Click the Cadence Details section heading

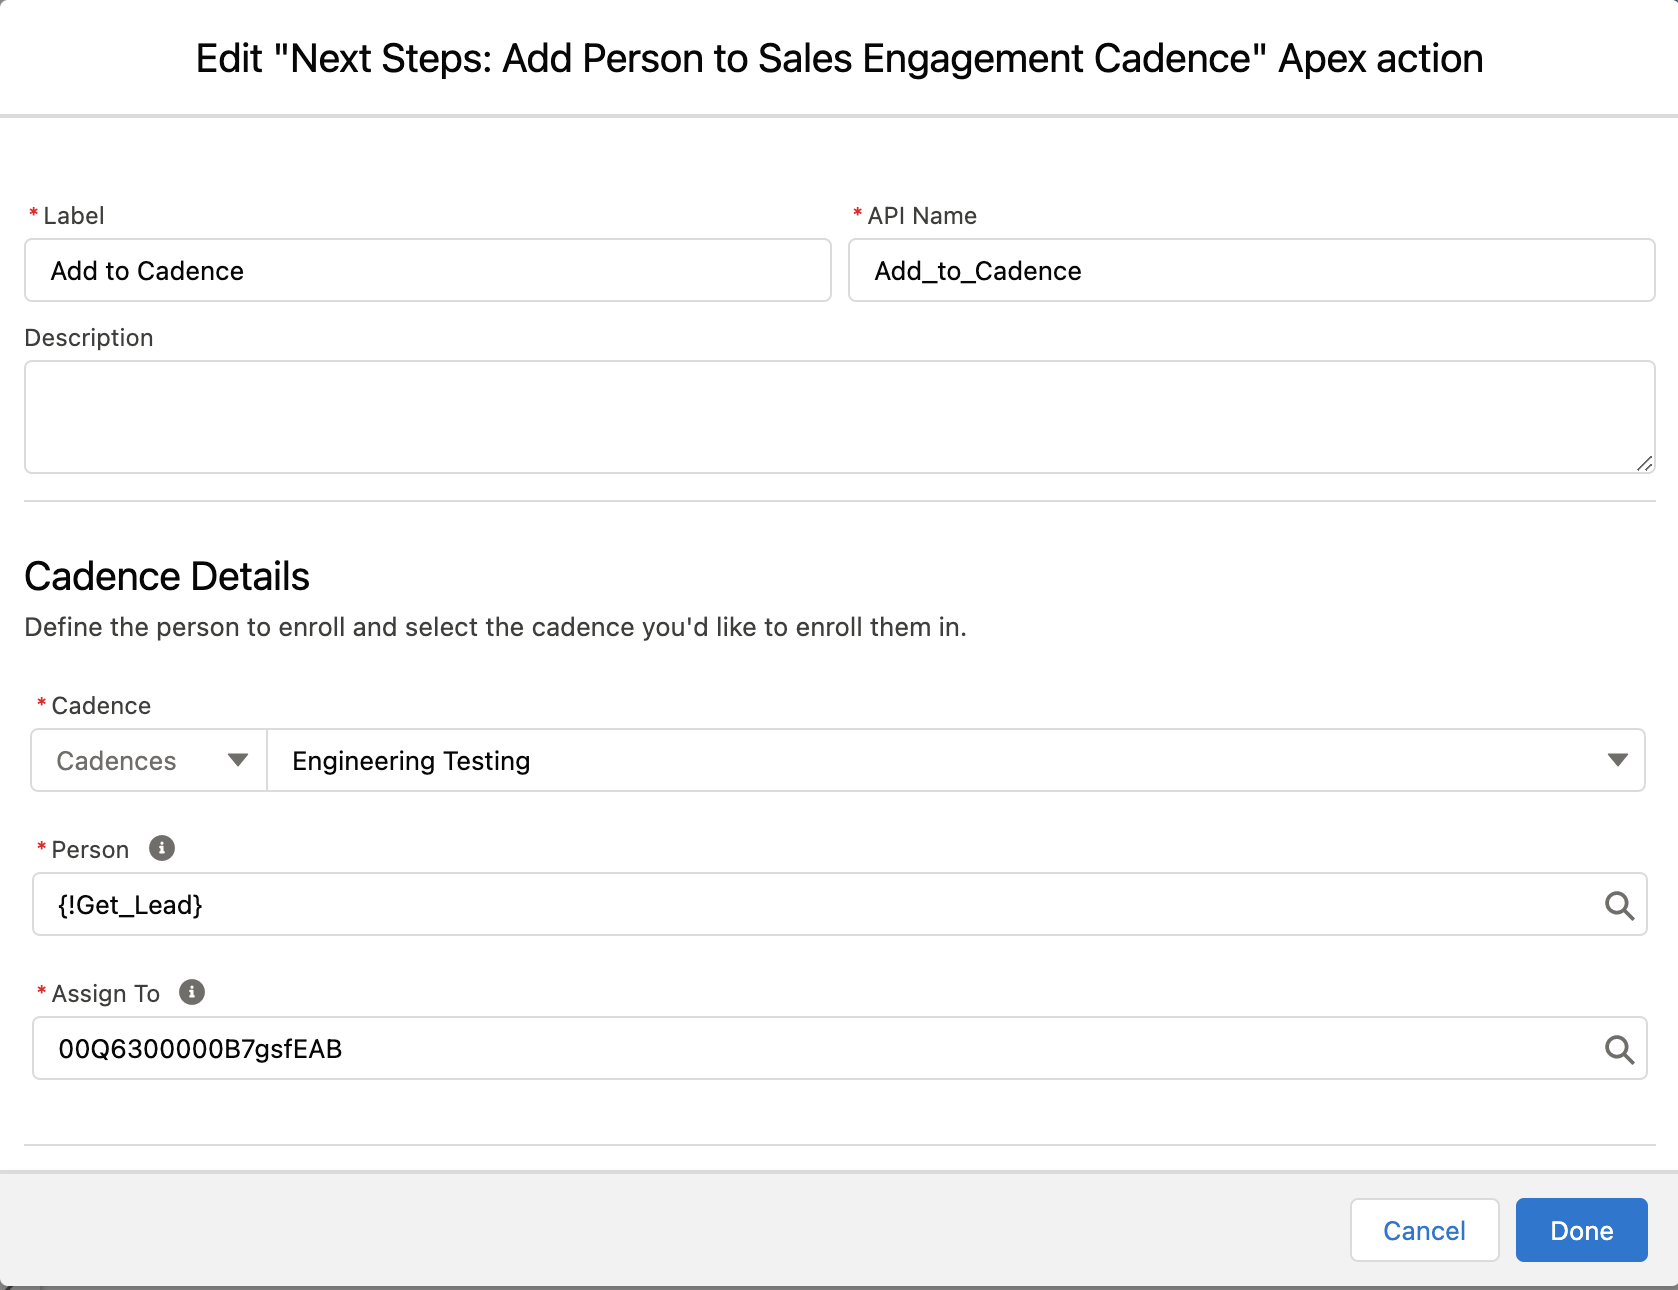(167, 577)
